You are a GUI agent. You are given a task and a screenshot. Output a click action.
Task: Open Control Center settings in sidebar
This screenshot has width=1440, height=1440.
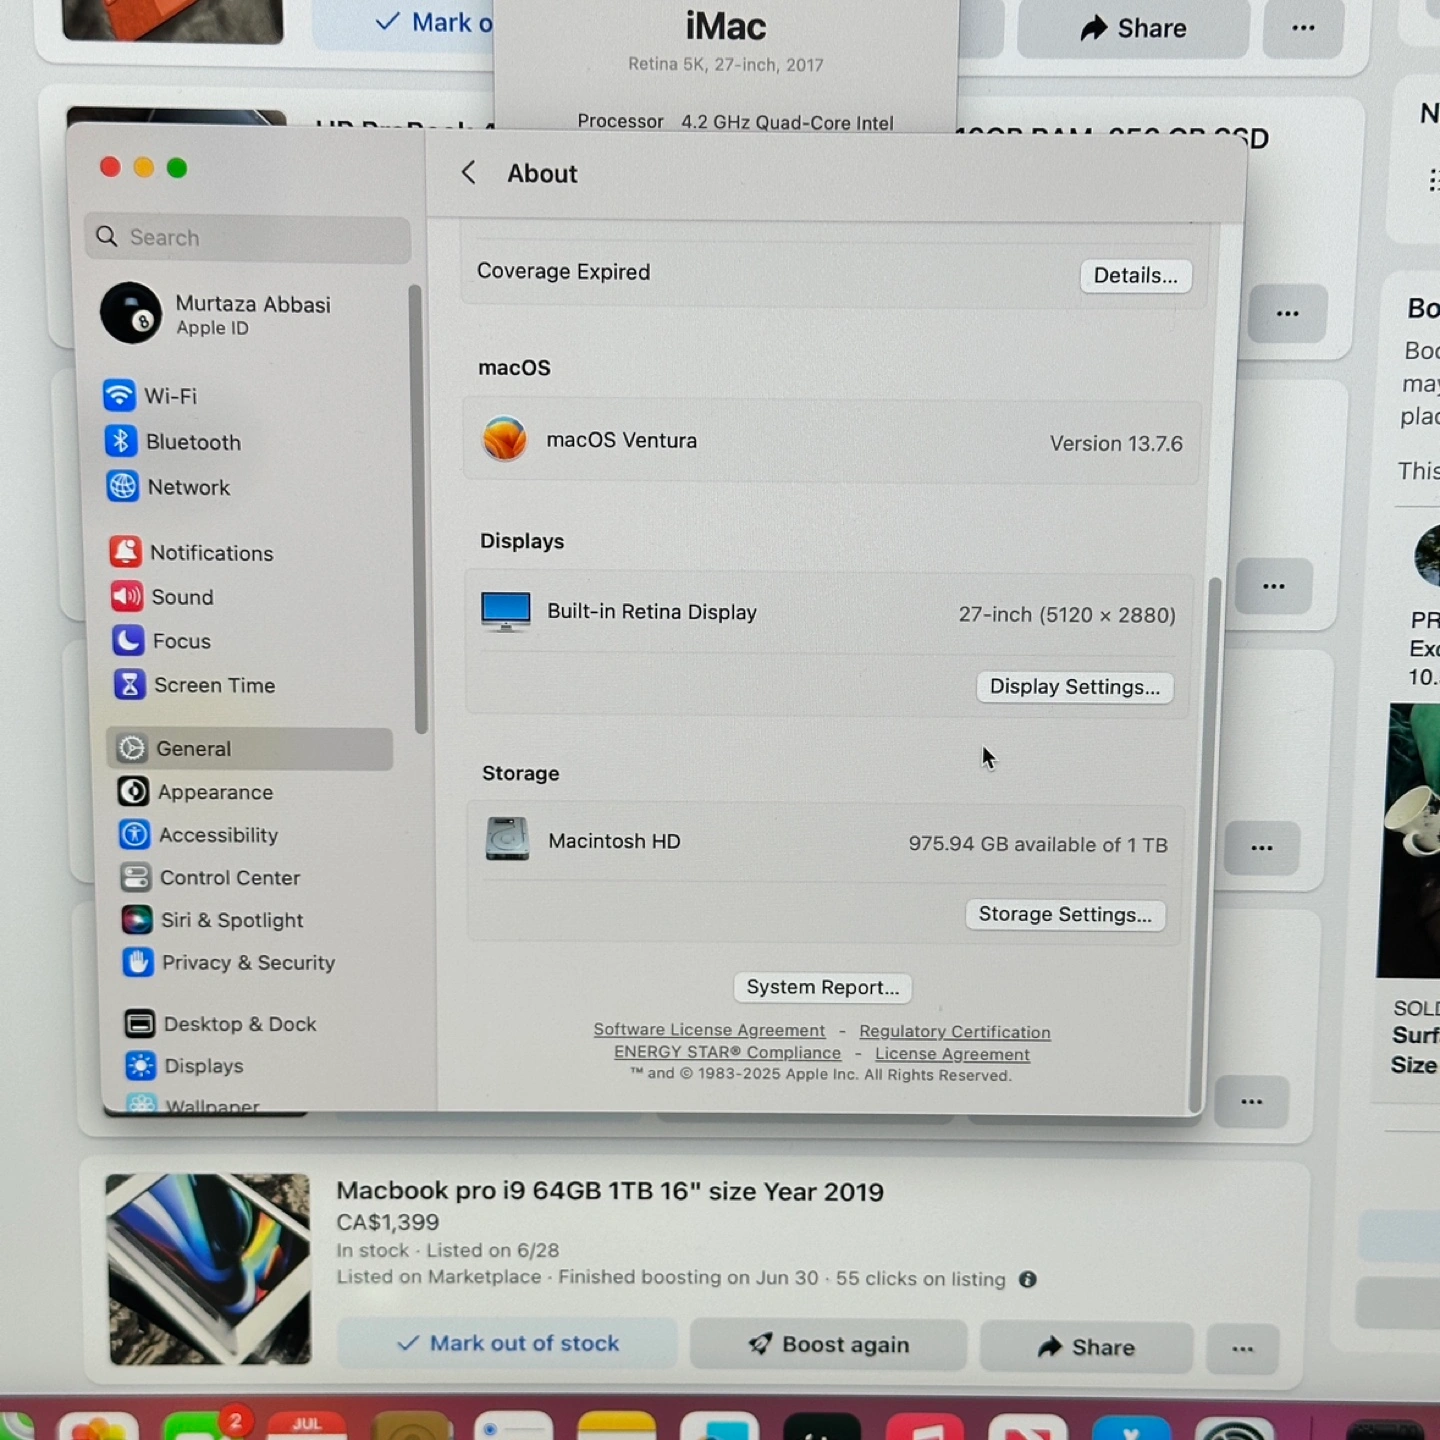210,878
